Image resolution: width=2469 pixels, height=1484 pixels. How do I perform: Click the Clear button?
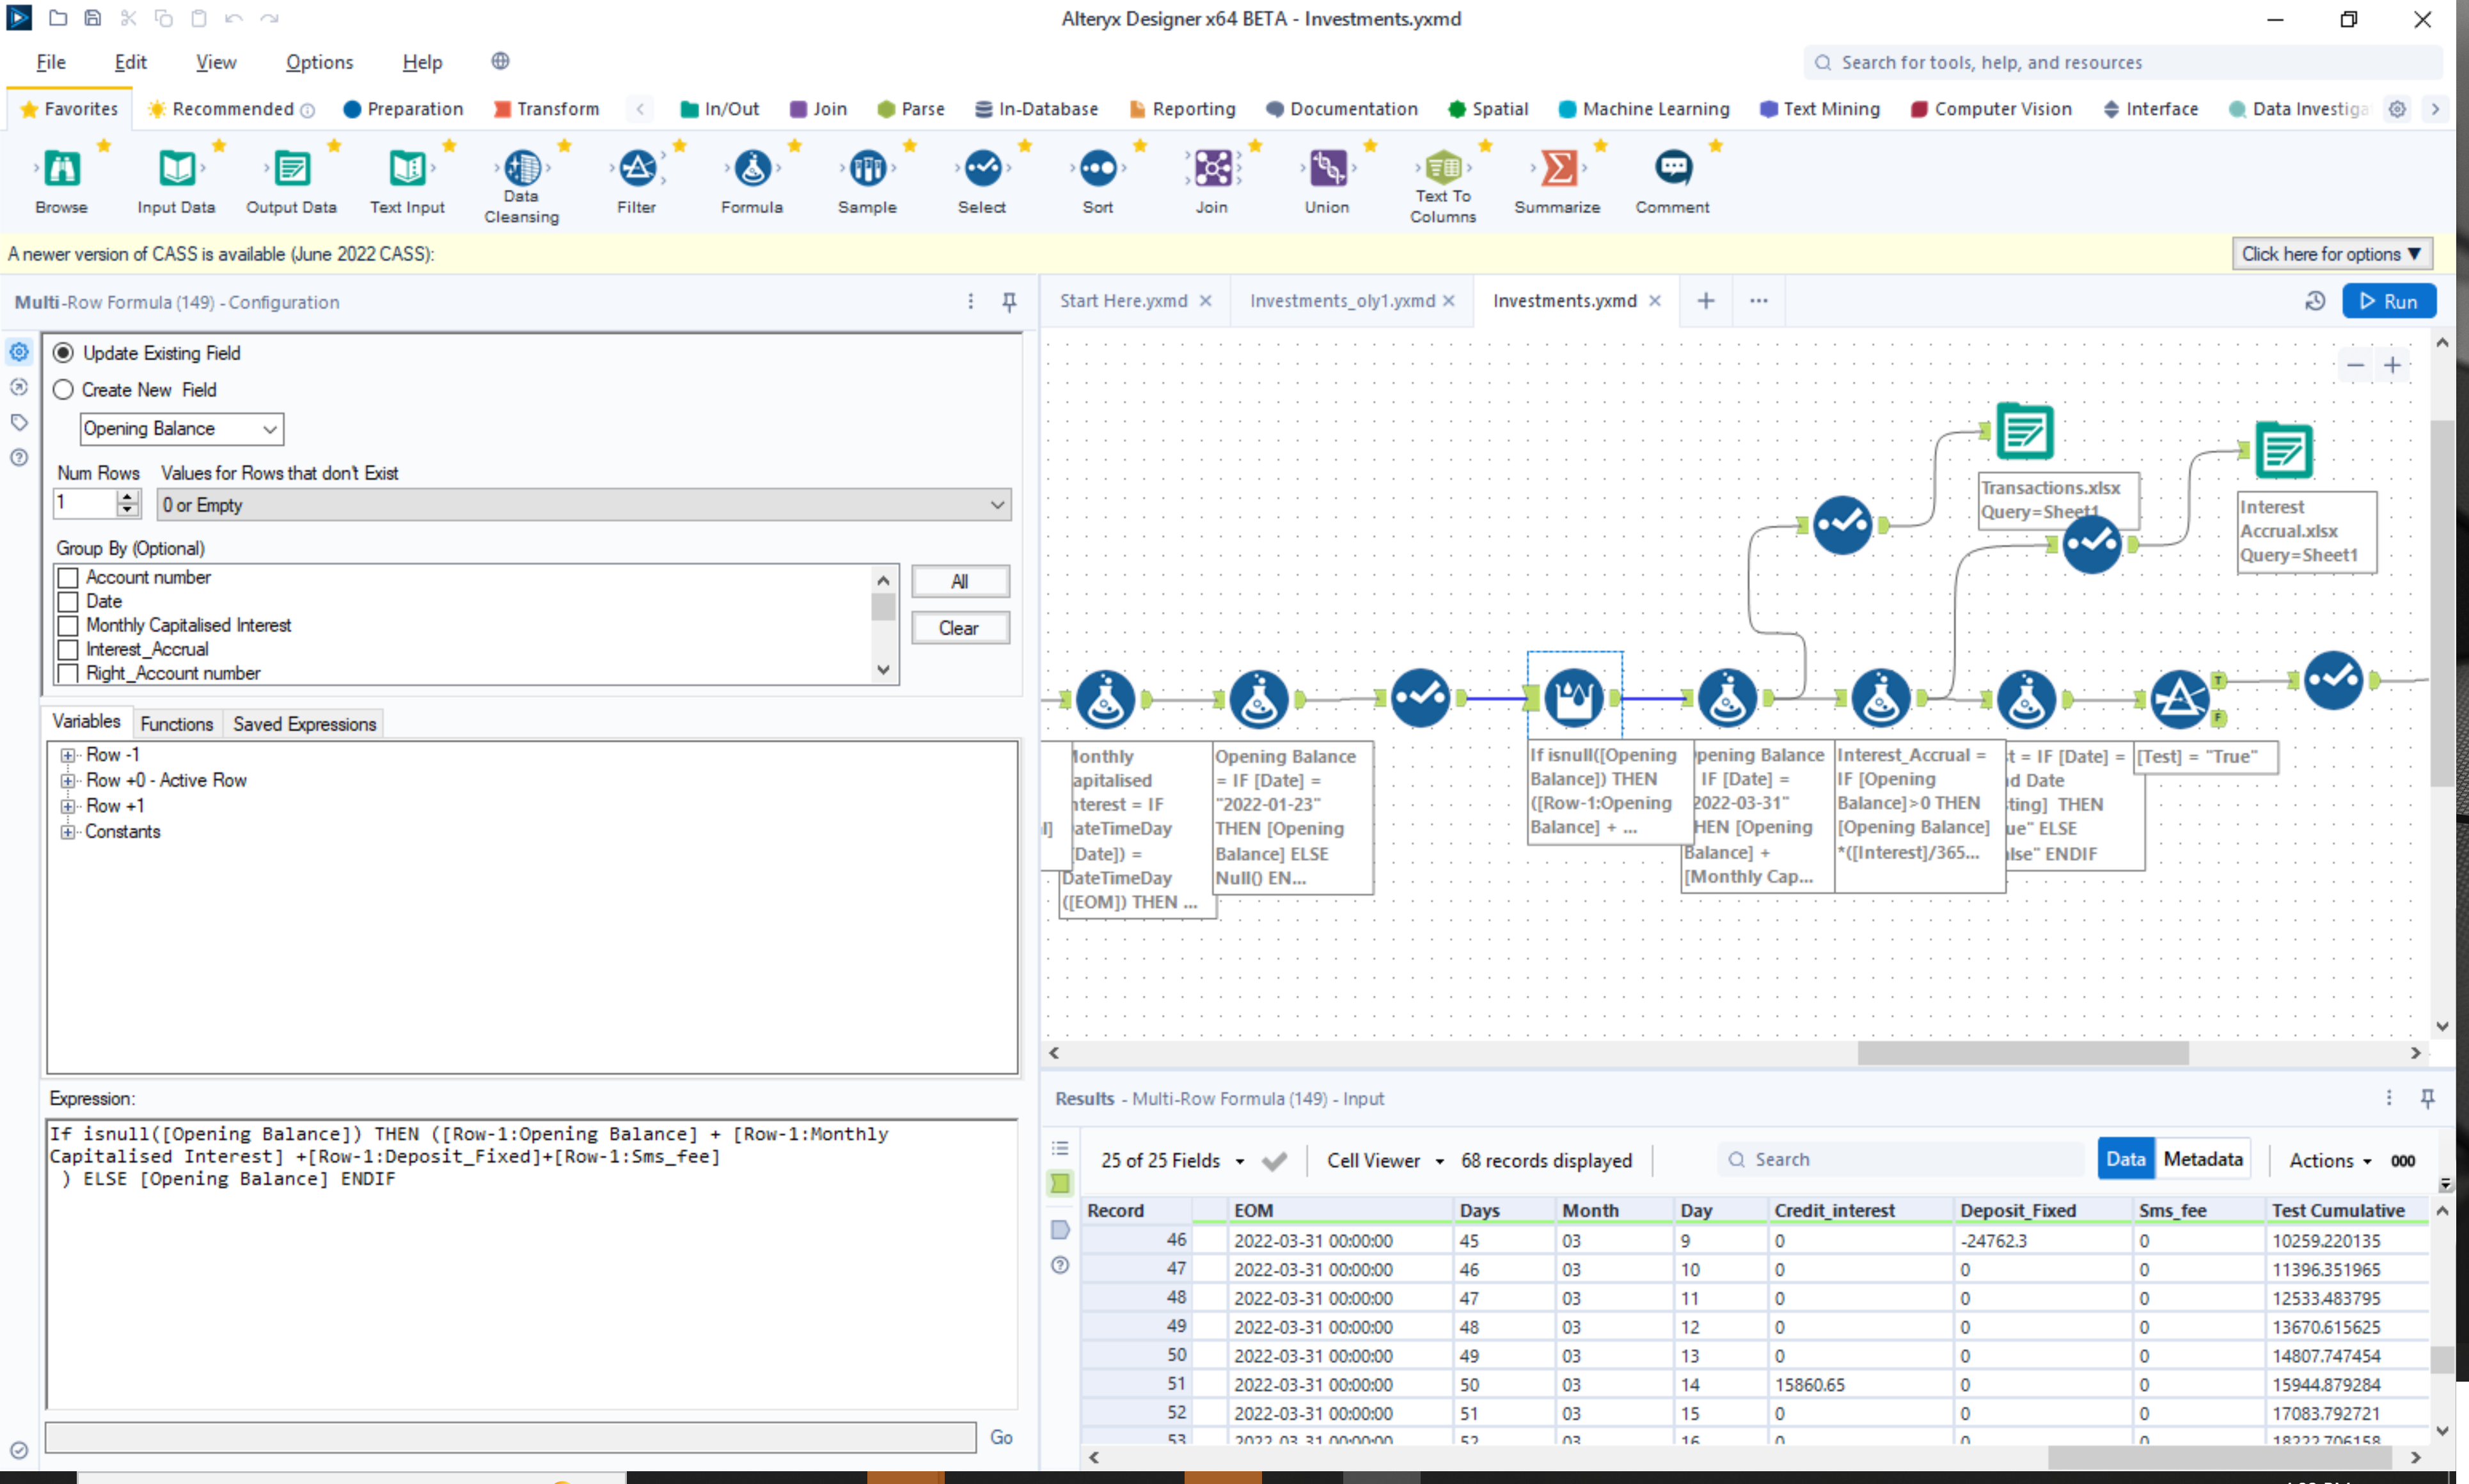959,627
